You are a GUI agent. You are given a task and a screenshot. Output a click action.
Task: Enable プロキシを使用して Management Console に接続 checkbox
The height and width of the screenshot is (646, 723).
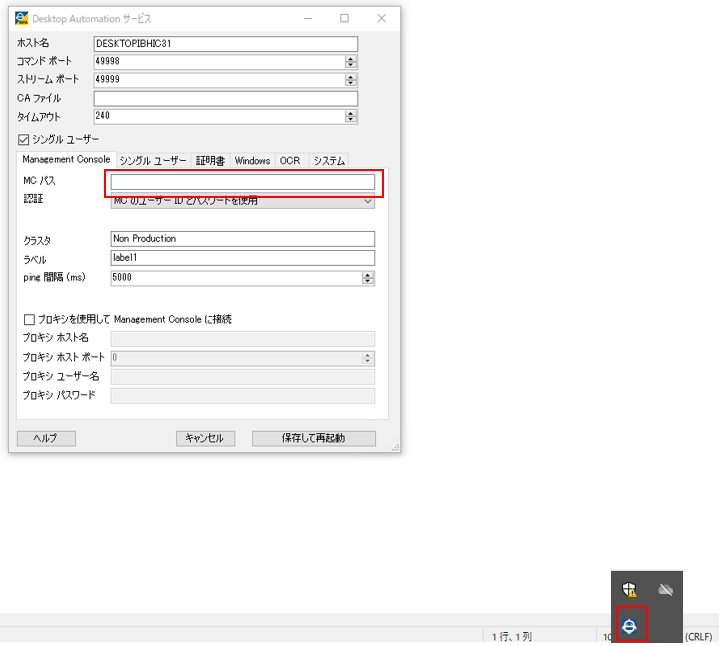click(x=29, y=319)
